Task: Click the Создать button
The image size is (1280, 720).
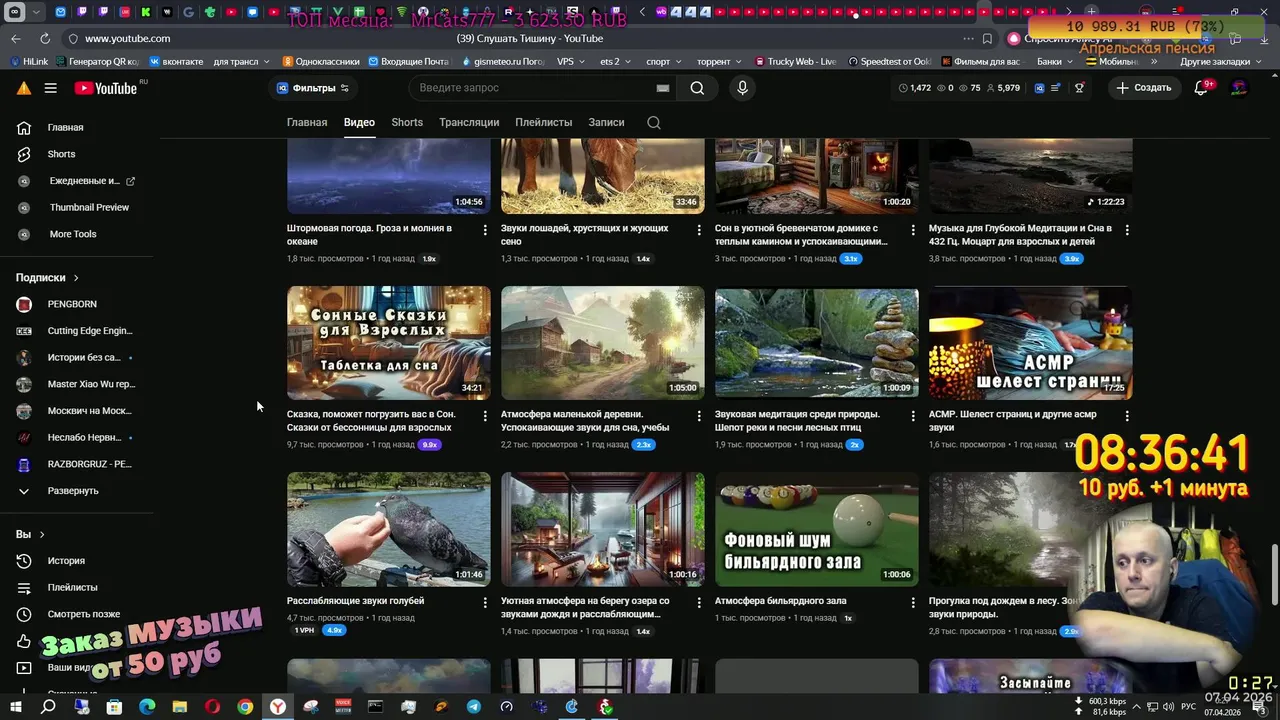Action: point(1143,88)
